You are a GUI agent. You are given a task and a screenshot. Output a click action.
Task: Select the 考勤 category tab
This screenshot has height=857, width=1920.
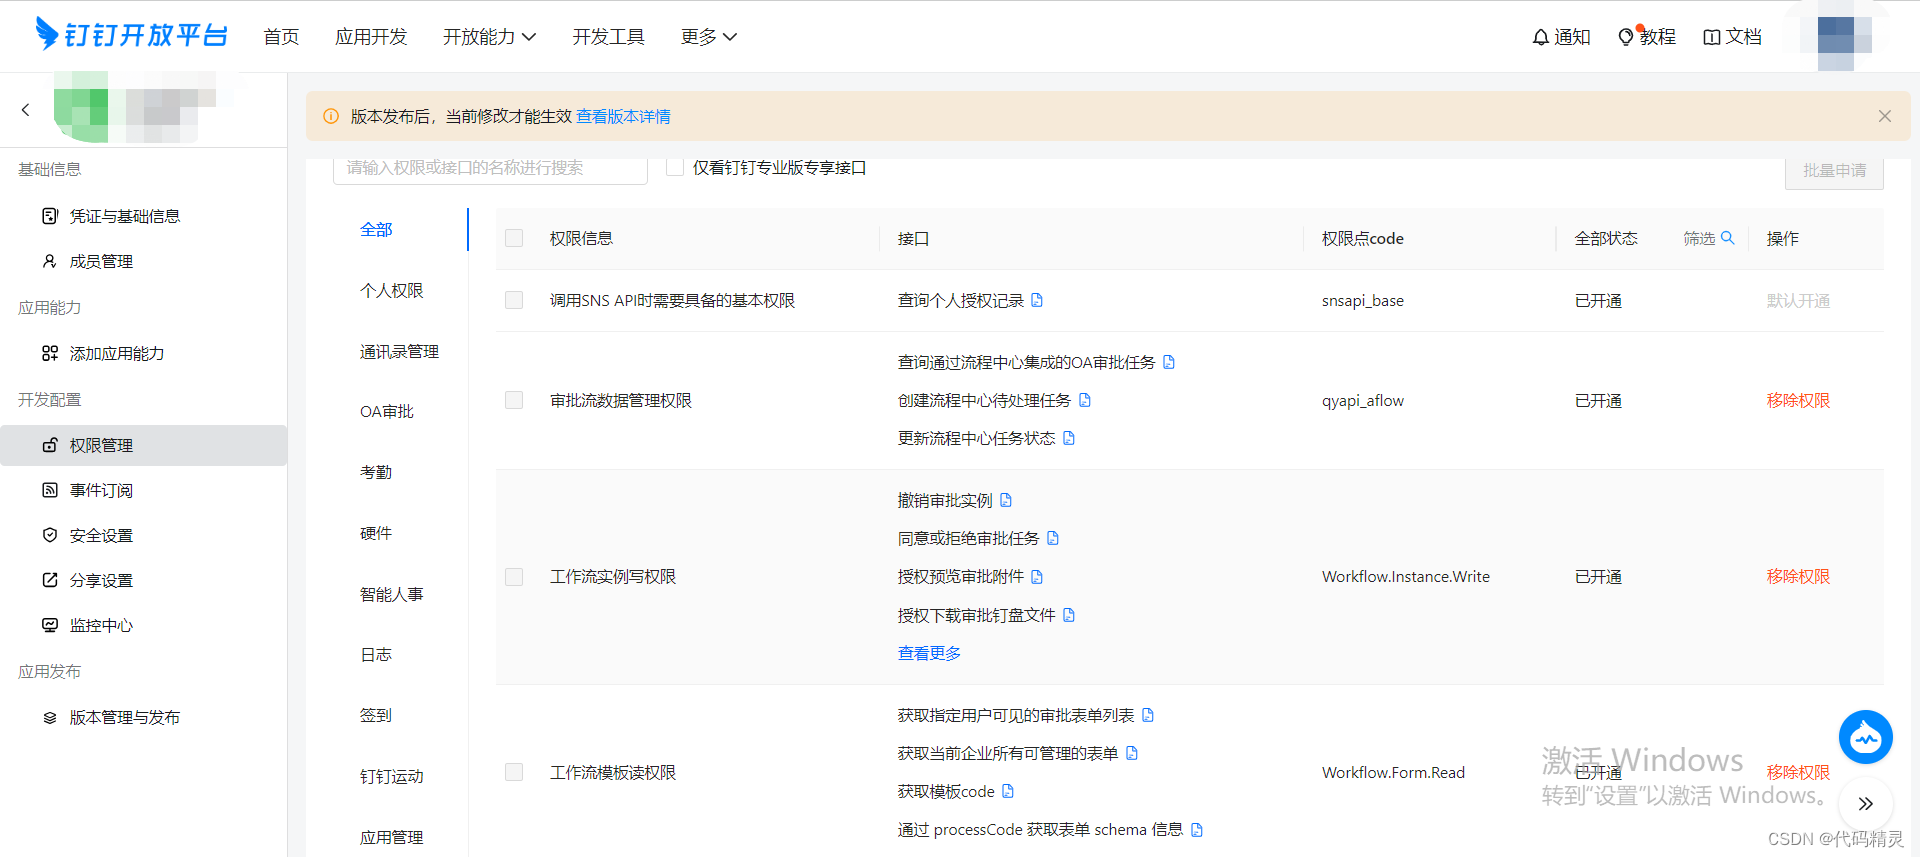376,472
